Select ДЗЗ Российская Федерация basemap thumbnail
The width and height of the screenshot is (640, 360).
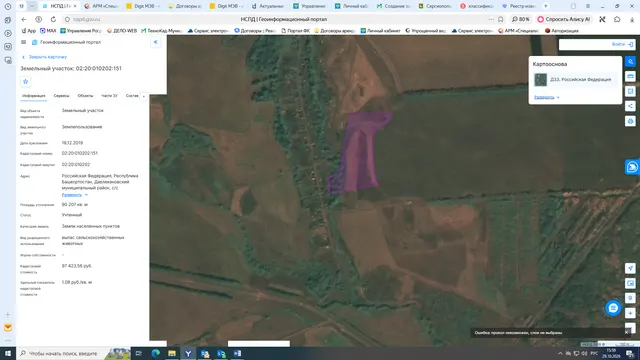pos(540,80)
